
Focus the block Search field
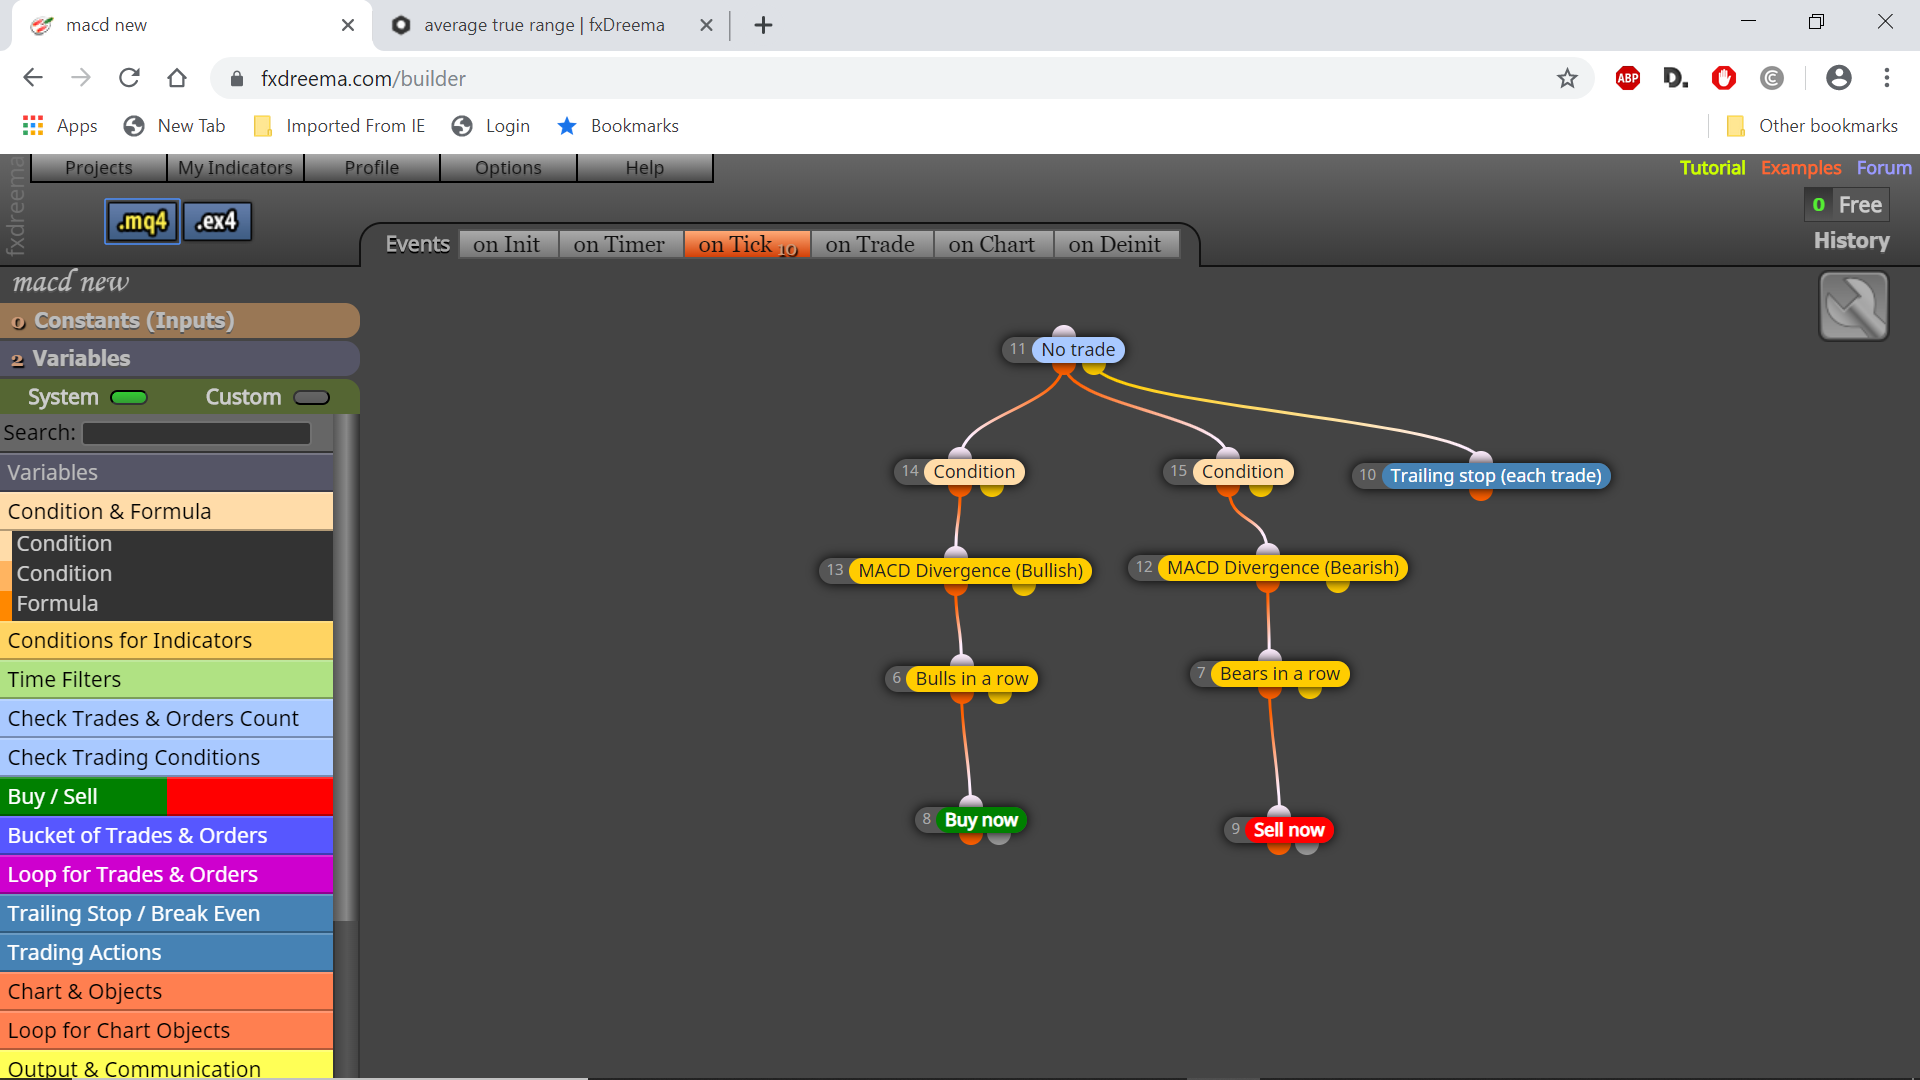[196, 433]
